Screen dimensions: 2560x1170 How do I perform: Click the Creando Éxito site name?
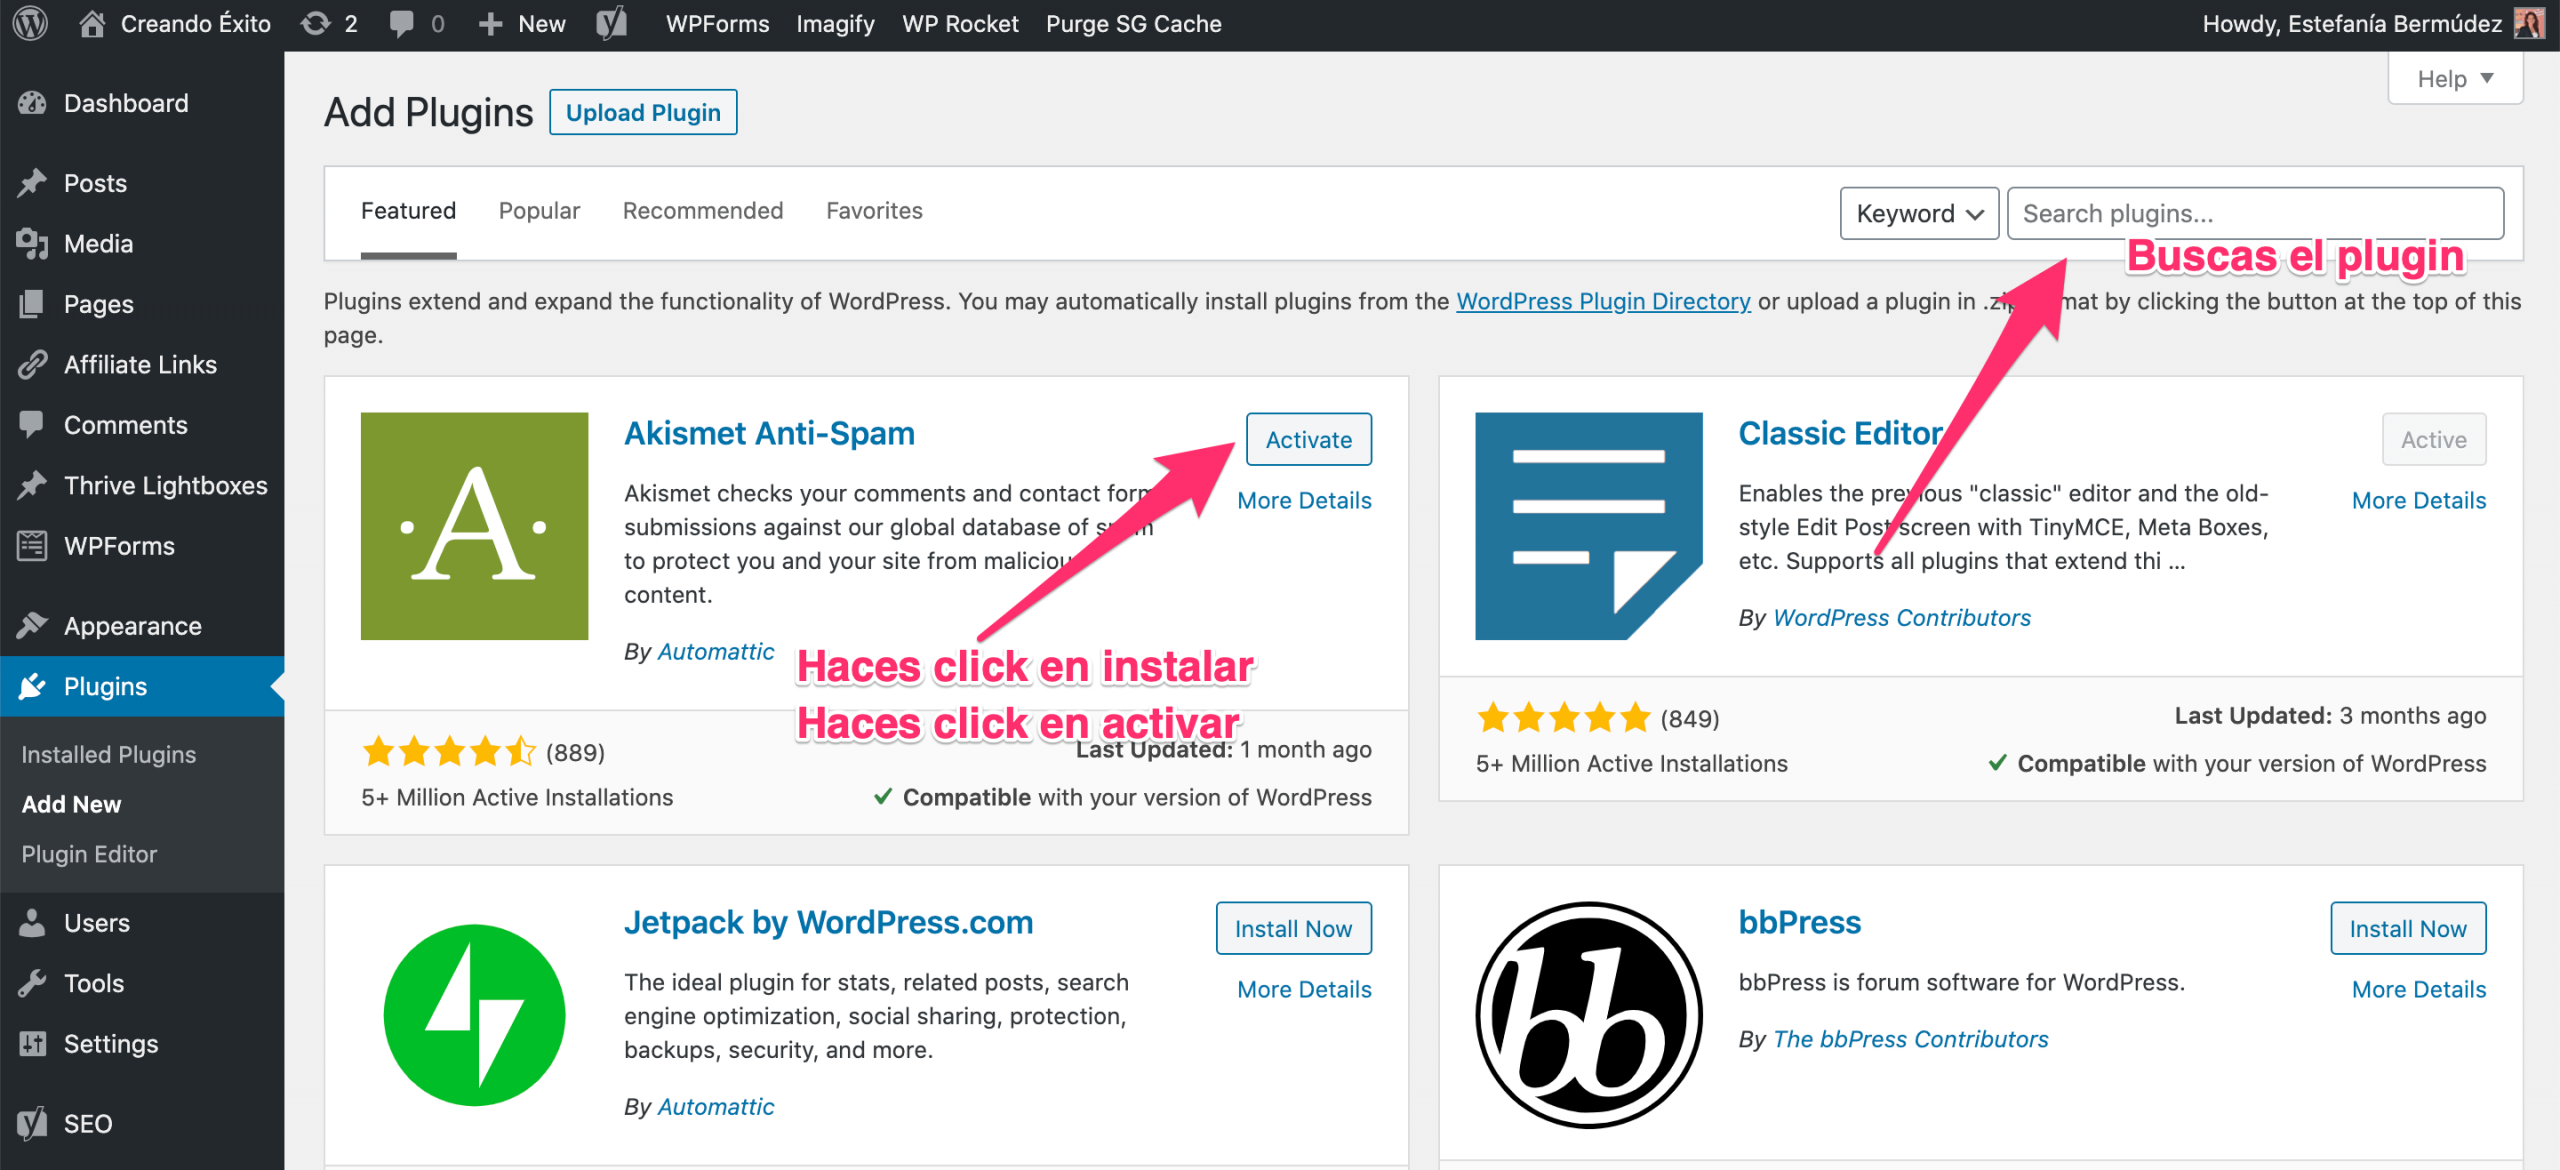[x=196, y=24]
